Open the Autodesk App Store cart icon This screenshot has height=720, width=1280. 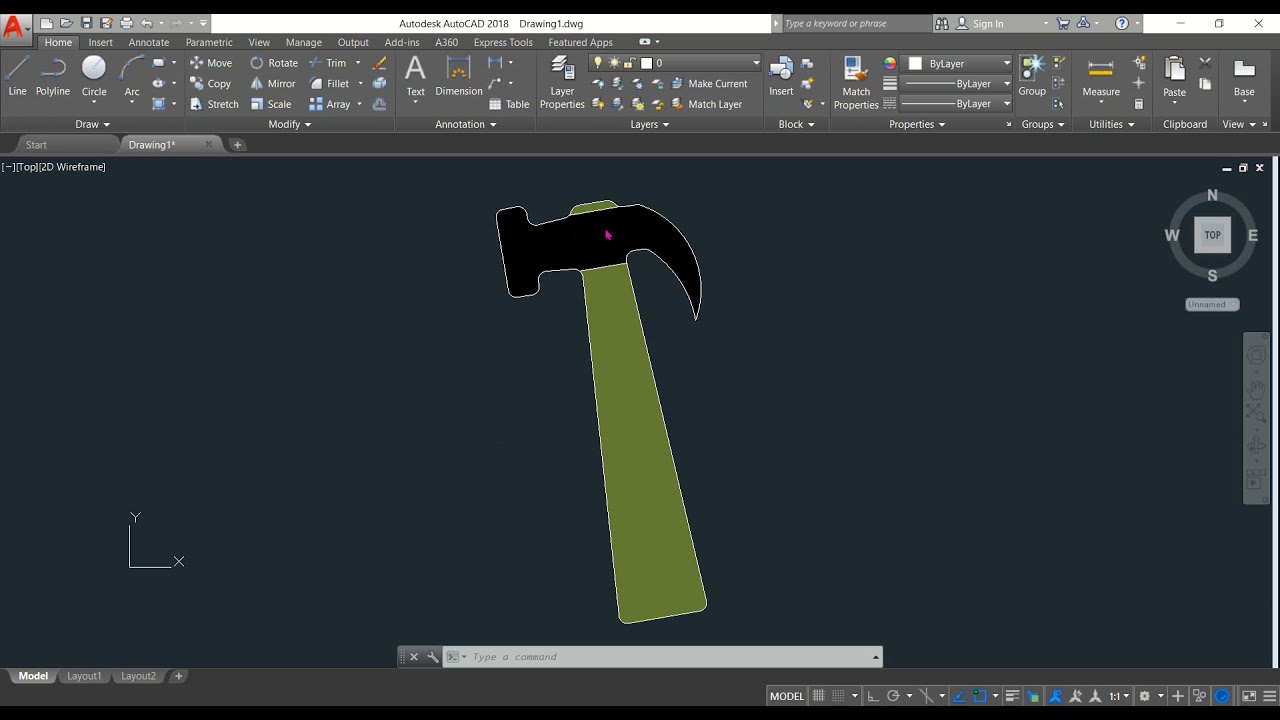(x=1062, y=23)
